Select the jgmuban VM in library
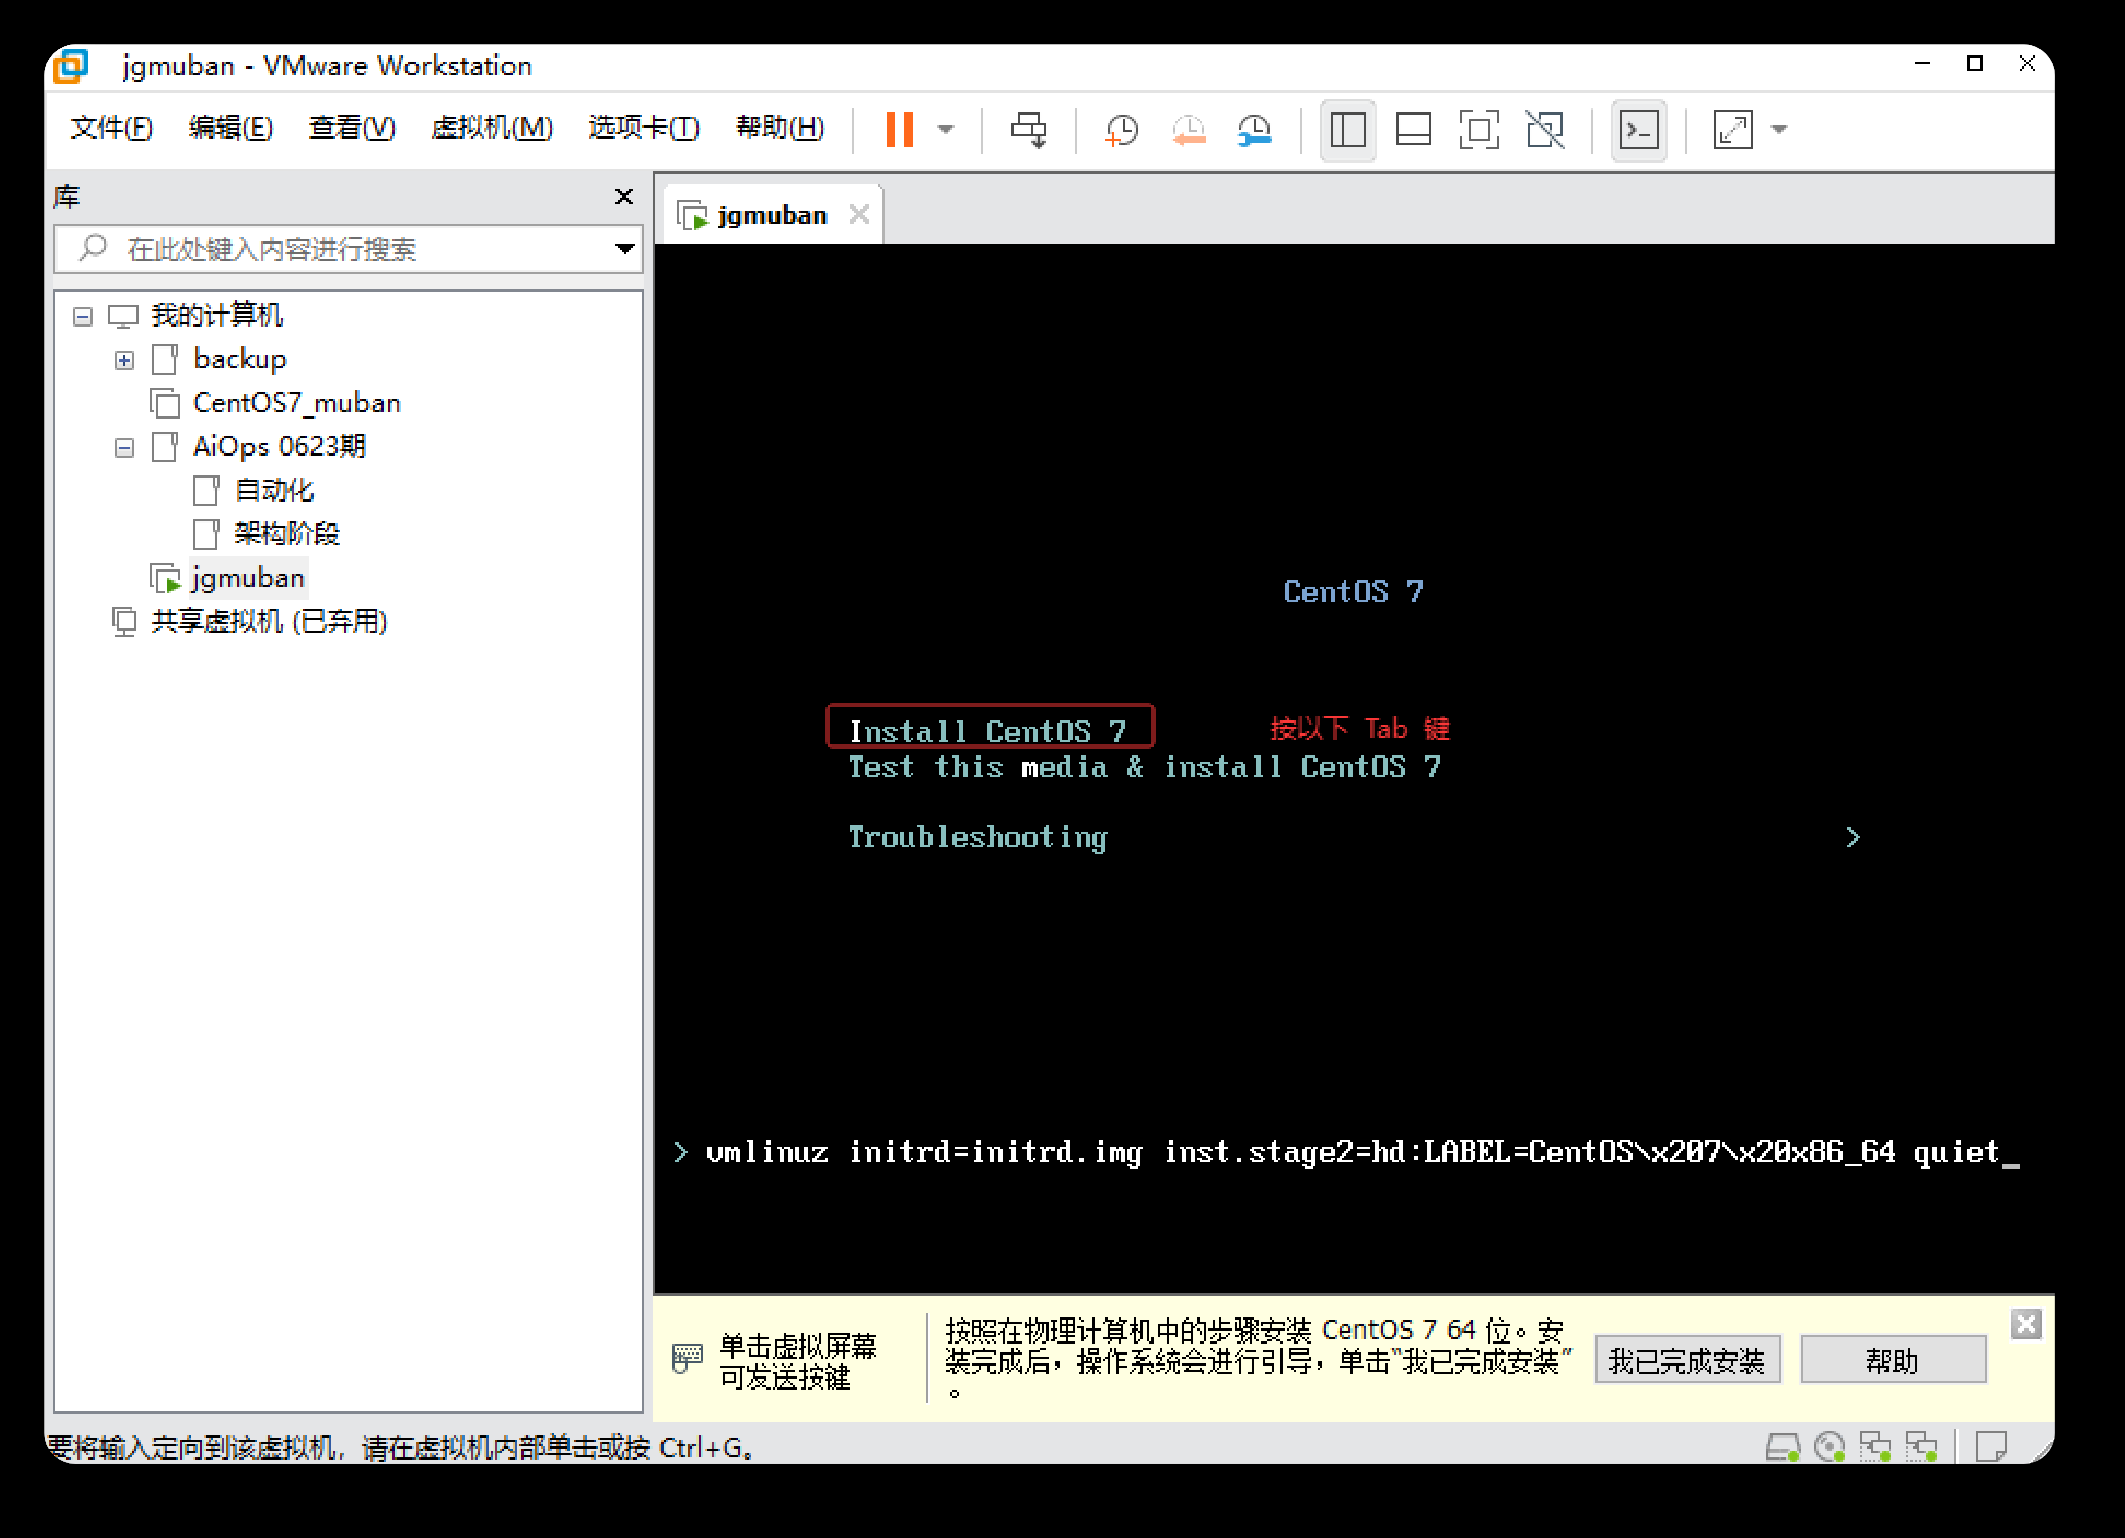The height and width of the screenshot is (1538, 2125). pyautogui.click(x=248, y=578)
